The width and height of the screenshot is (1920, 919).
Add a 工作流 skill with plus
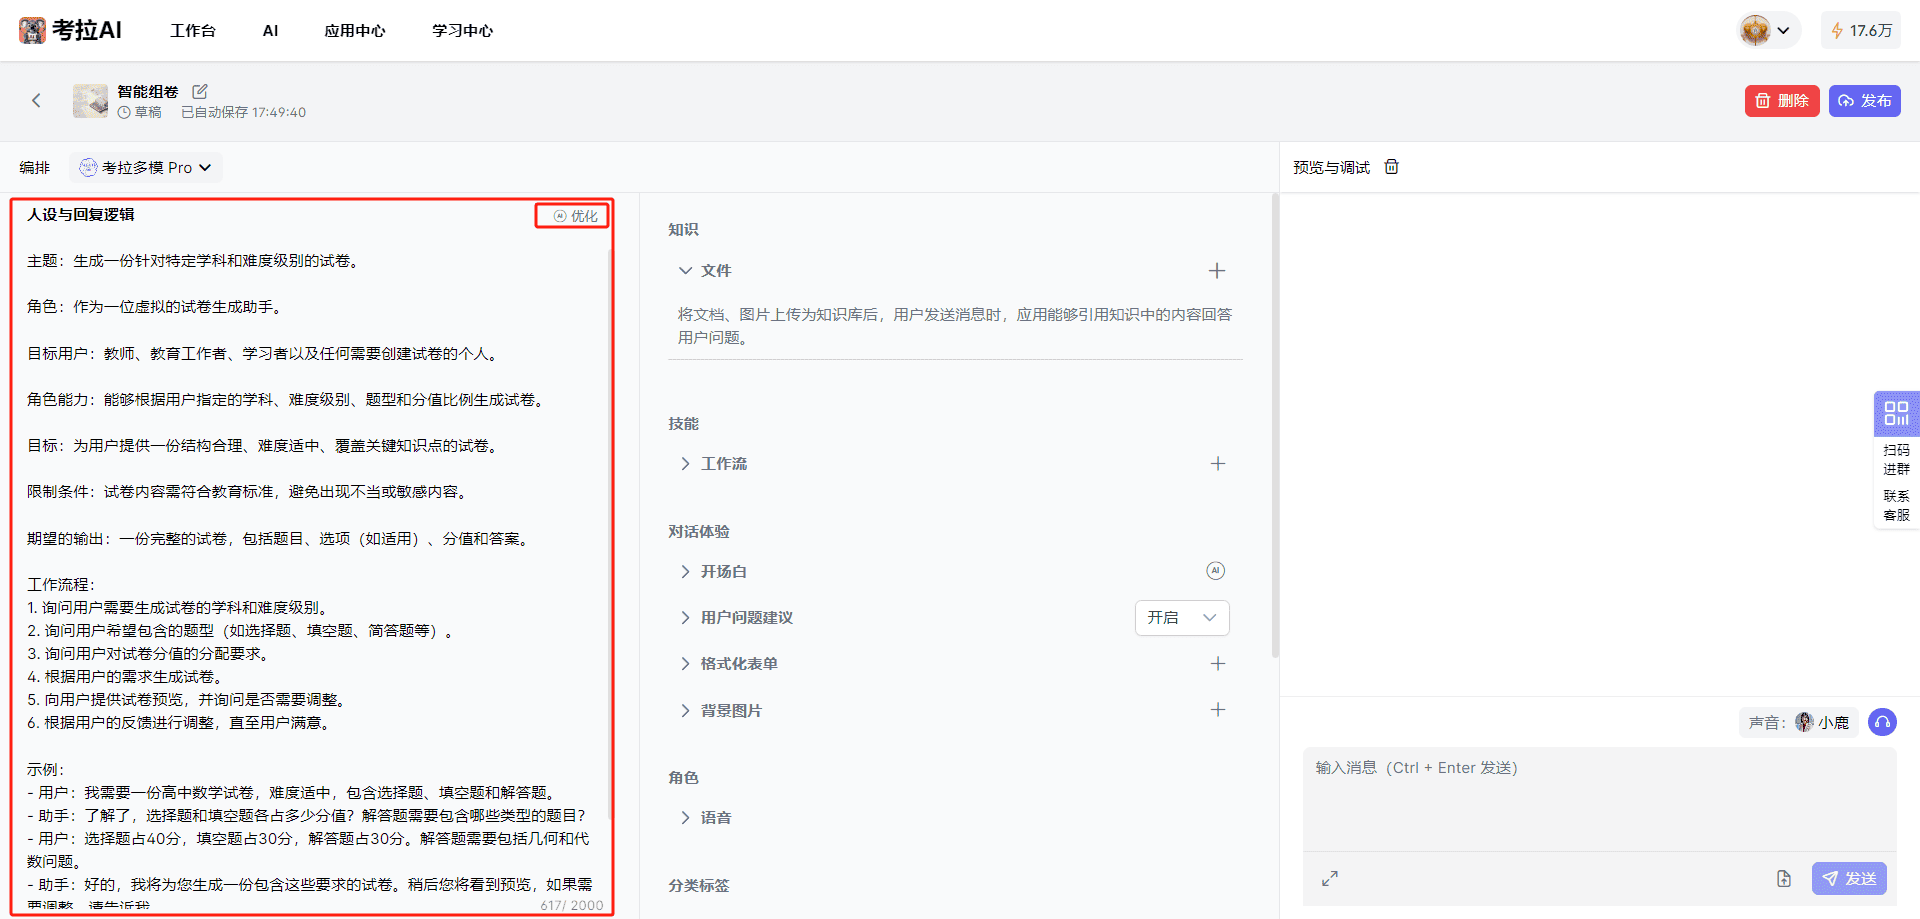coord(1217,463)
